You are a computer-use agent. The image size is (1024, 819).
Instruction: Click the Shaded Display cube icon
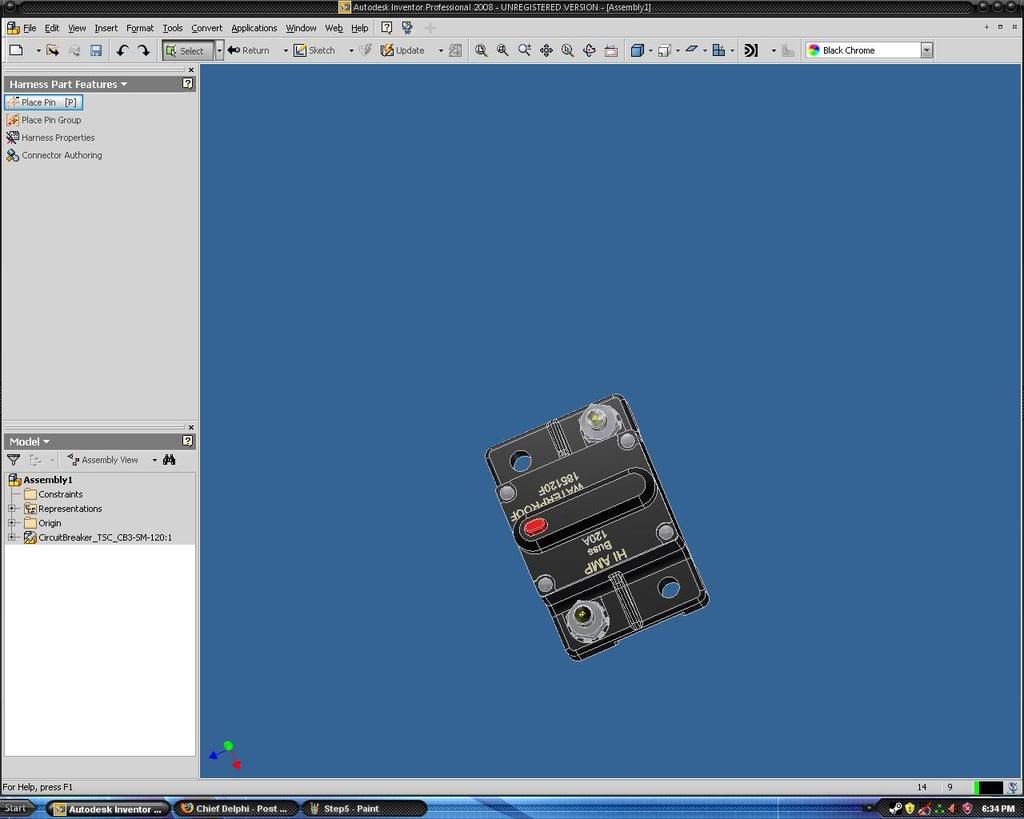[637, 50]
